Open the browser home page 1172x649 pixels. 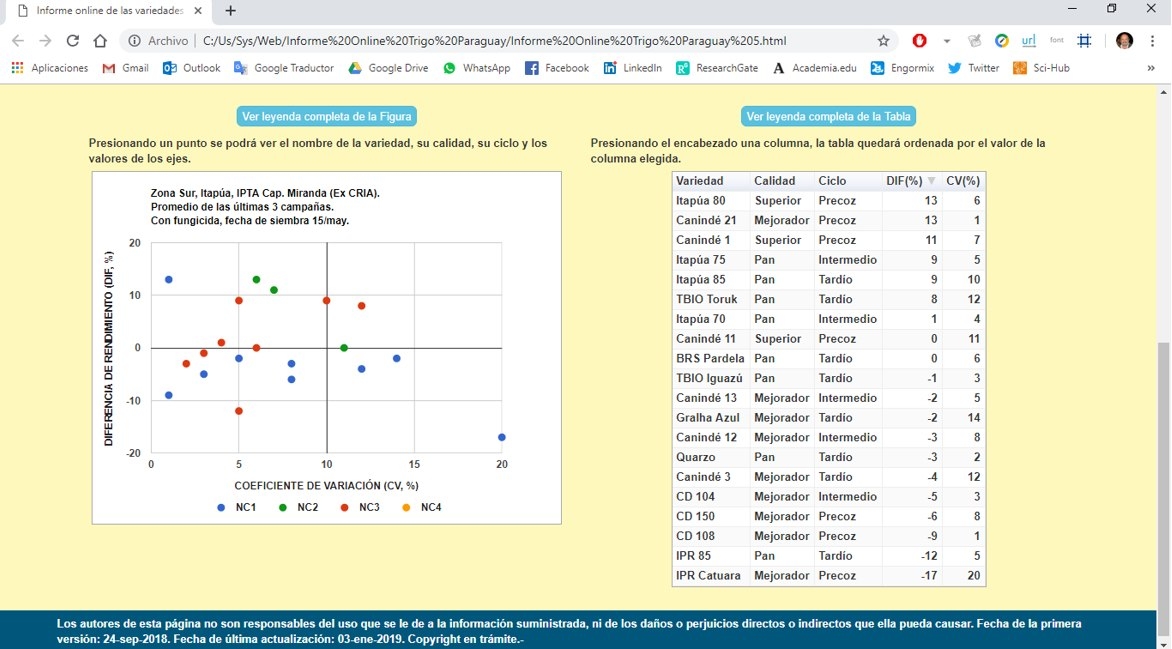99,41
